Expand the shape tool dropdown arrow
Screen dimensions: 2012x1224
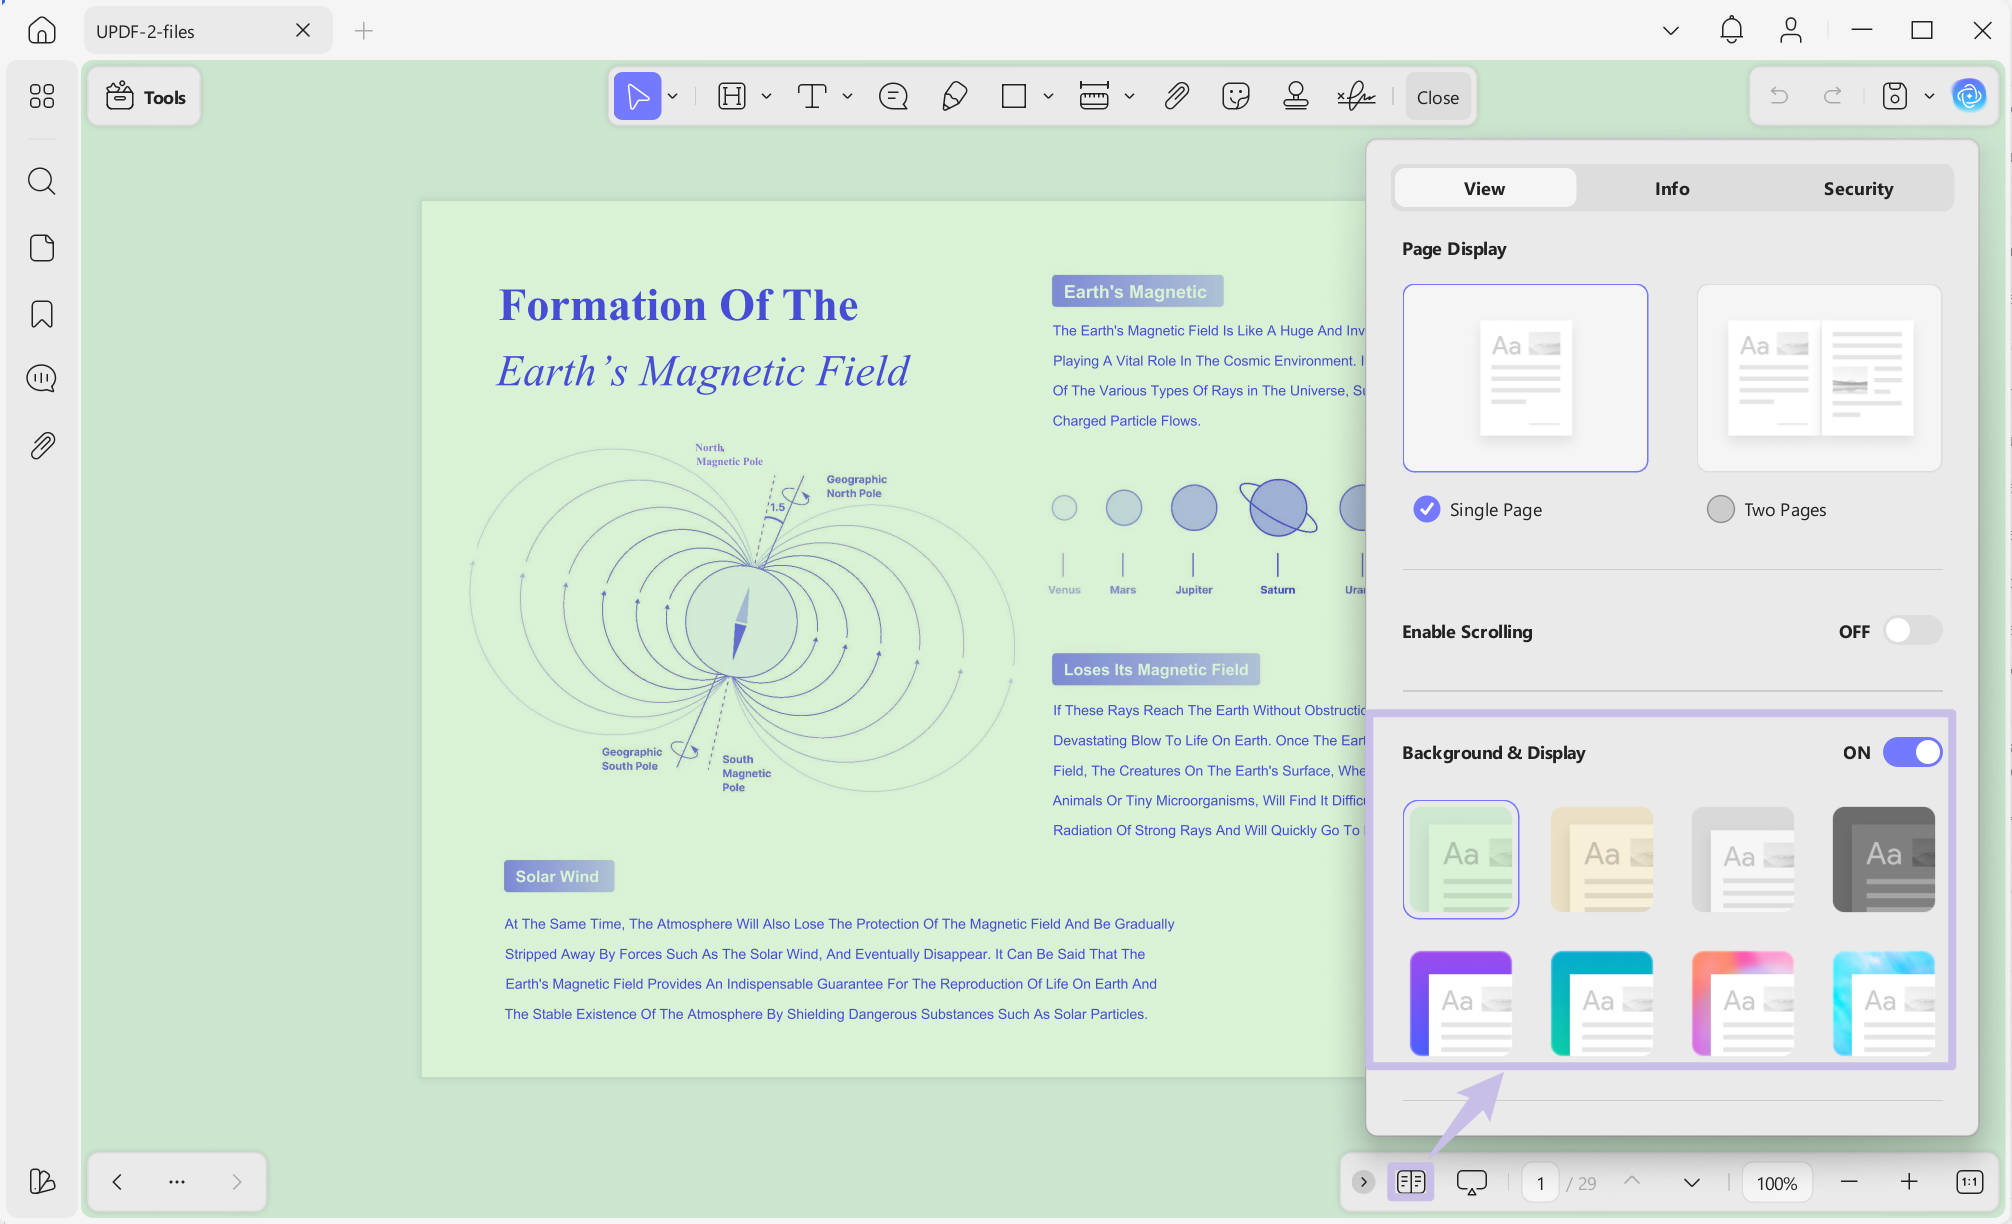pos(1048,97)
